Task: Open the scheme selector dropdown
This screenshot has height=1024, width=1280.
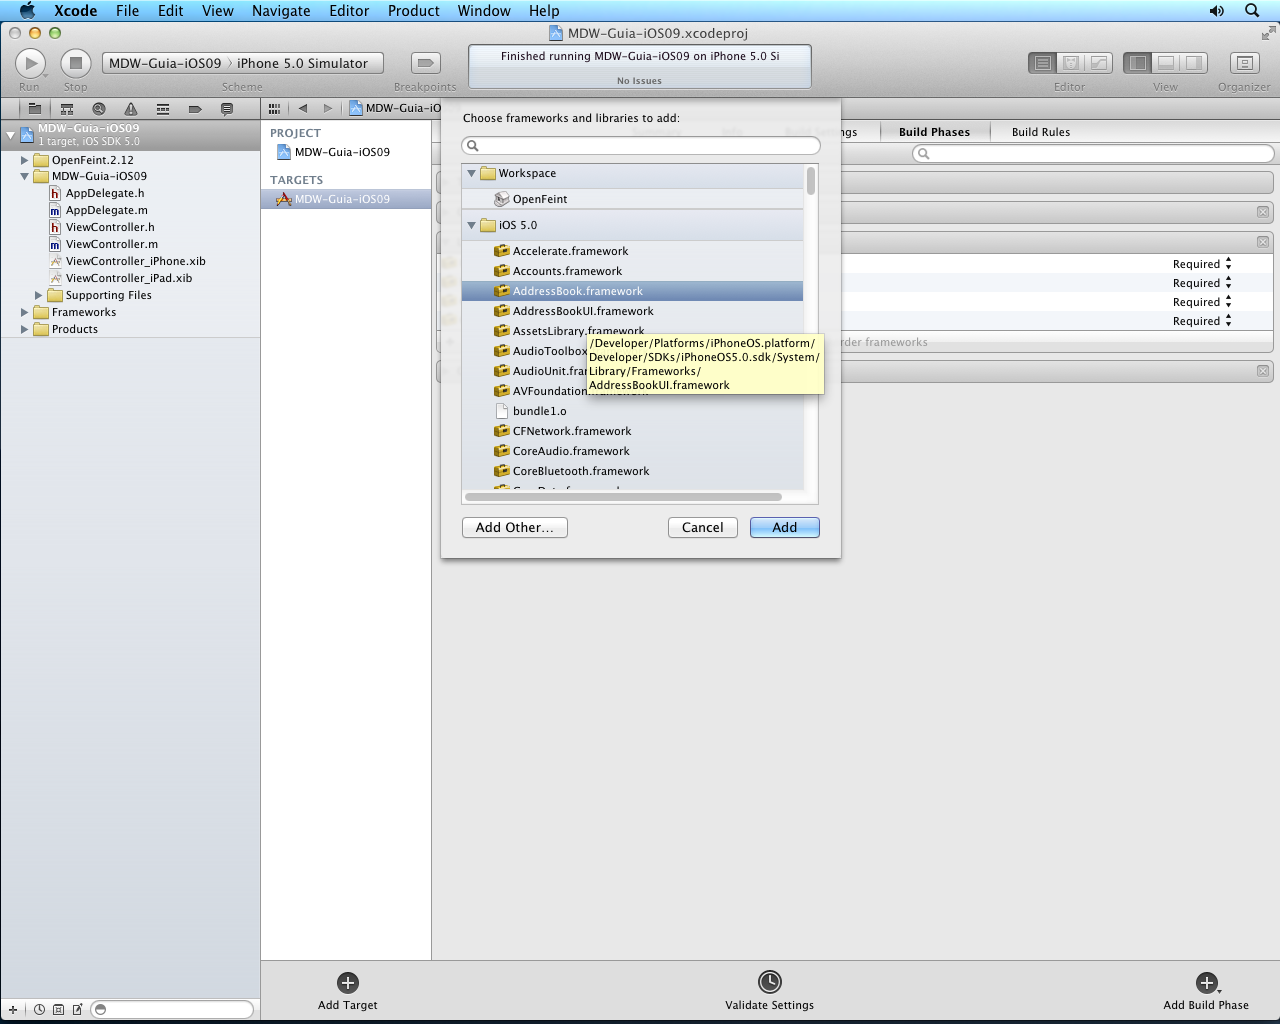Action: click(243, 63)
